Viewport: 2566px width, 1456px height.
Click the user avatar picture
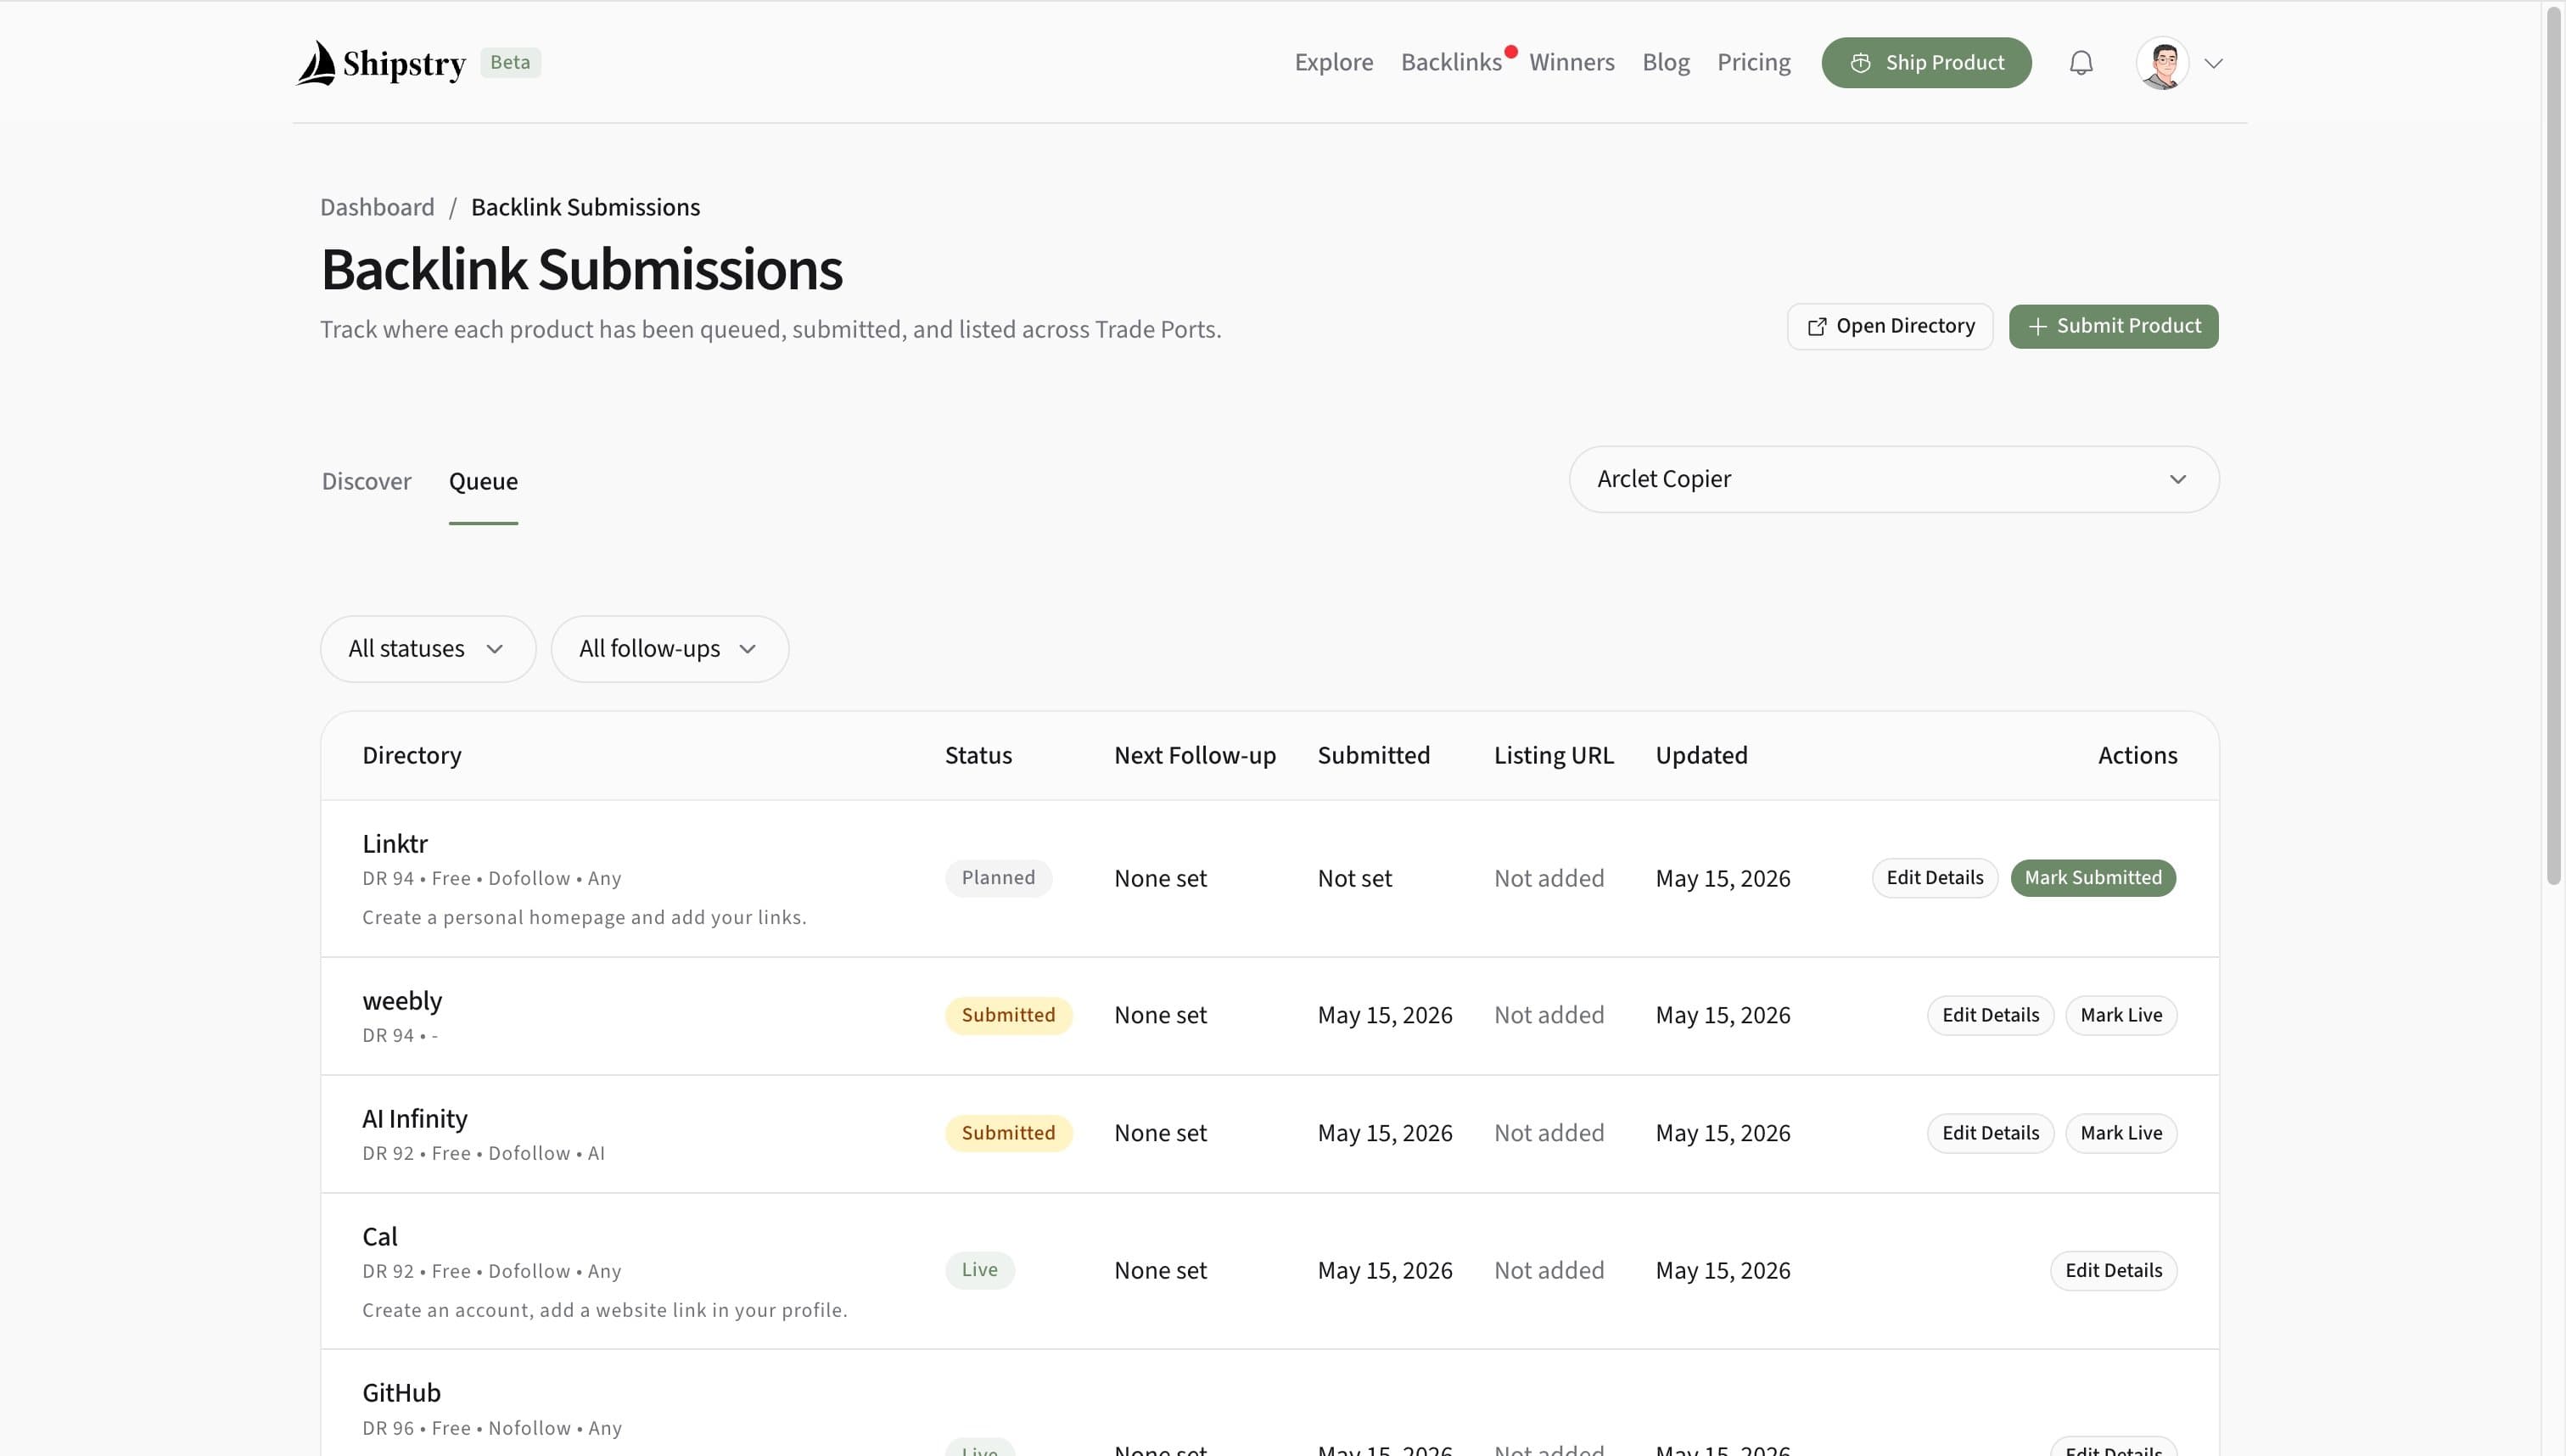[2162, 62]
